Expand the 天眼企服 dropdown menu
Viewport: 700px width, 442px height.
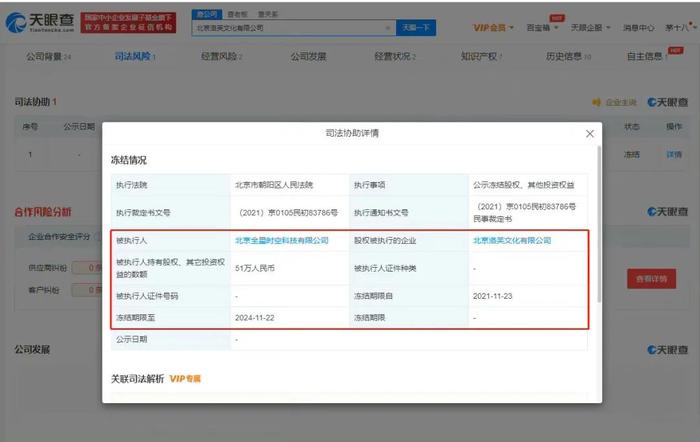point(590,28)
